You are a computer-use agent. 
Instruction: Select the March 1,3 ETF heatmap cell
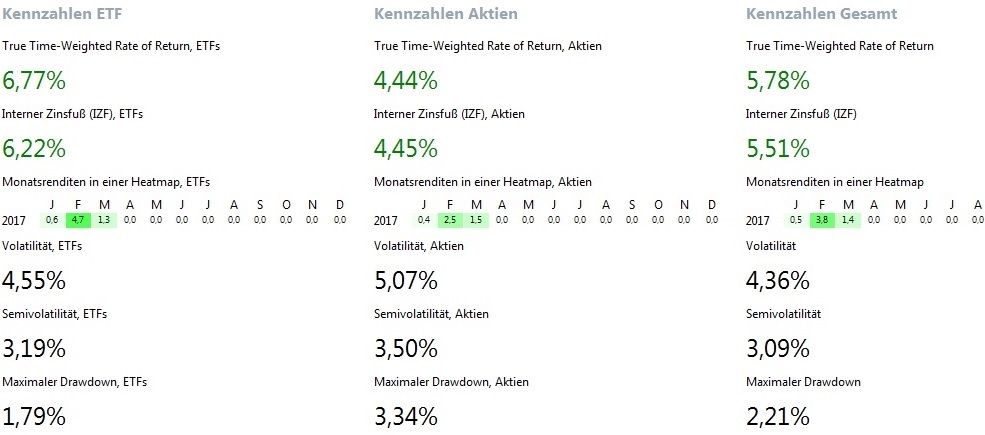point(104,220)
